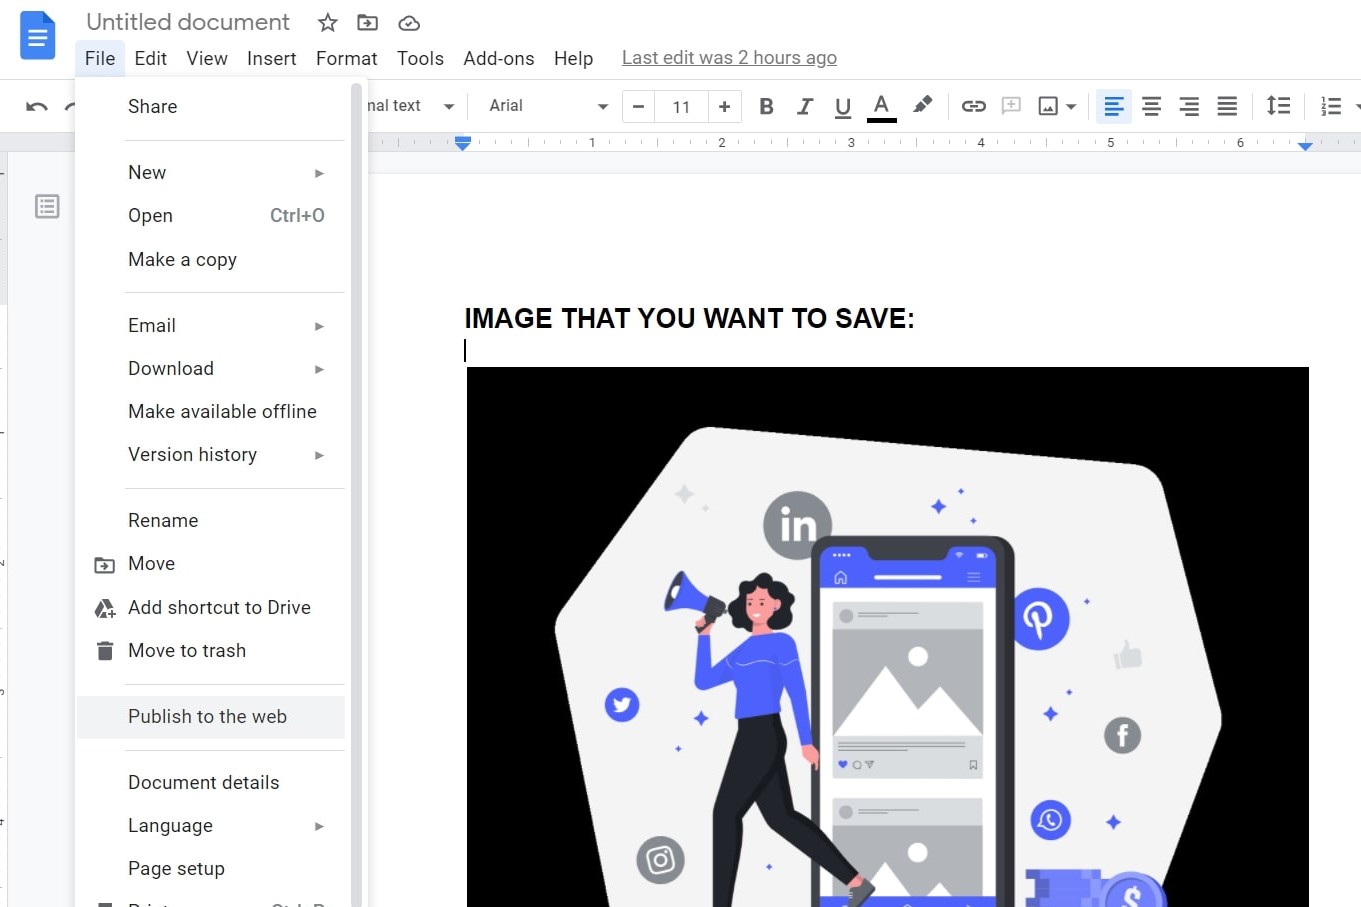Click the Untitled document title
Image resolution: width=1361 pixels, height=907 pixels.
188,22
